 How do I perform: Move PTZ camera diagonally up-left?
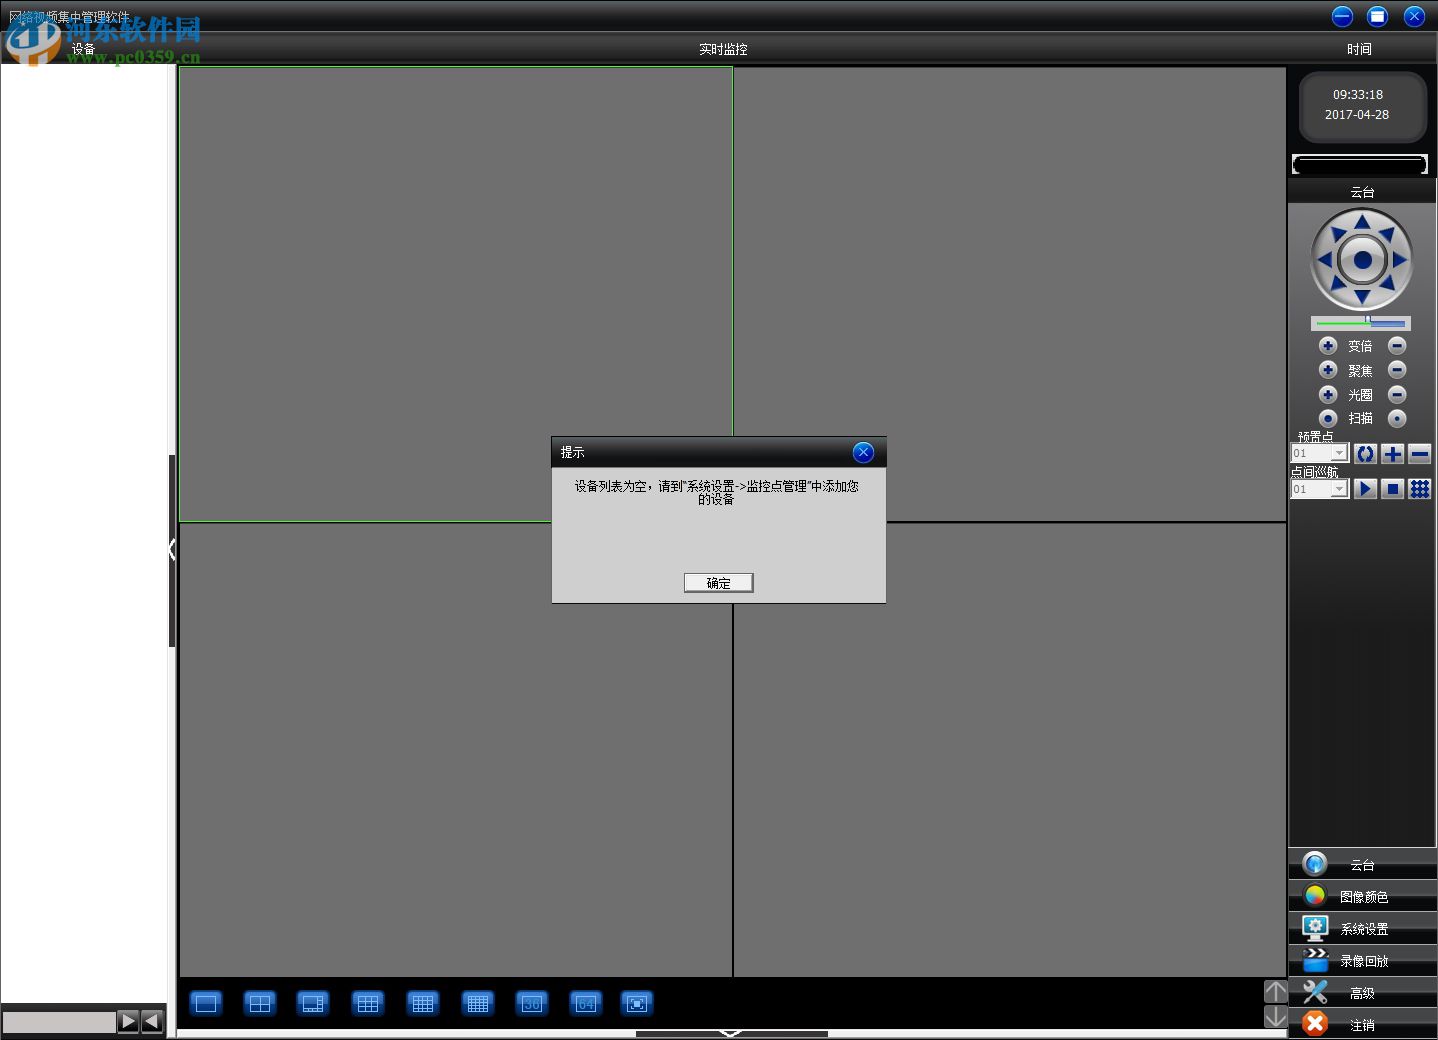(1337, 234)
